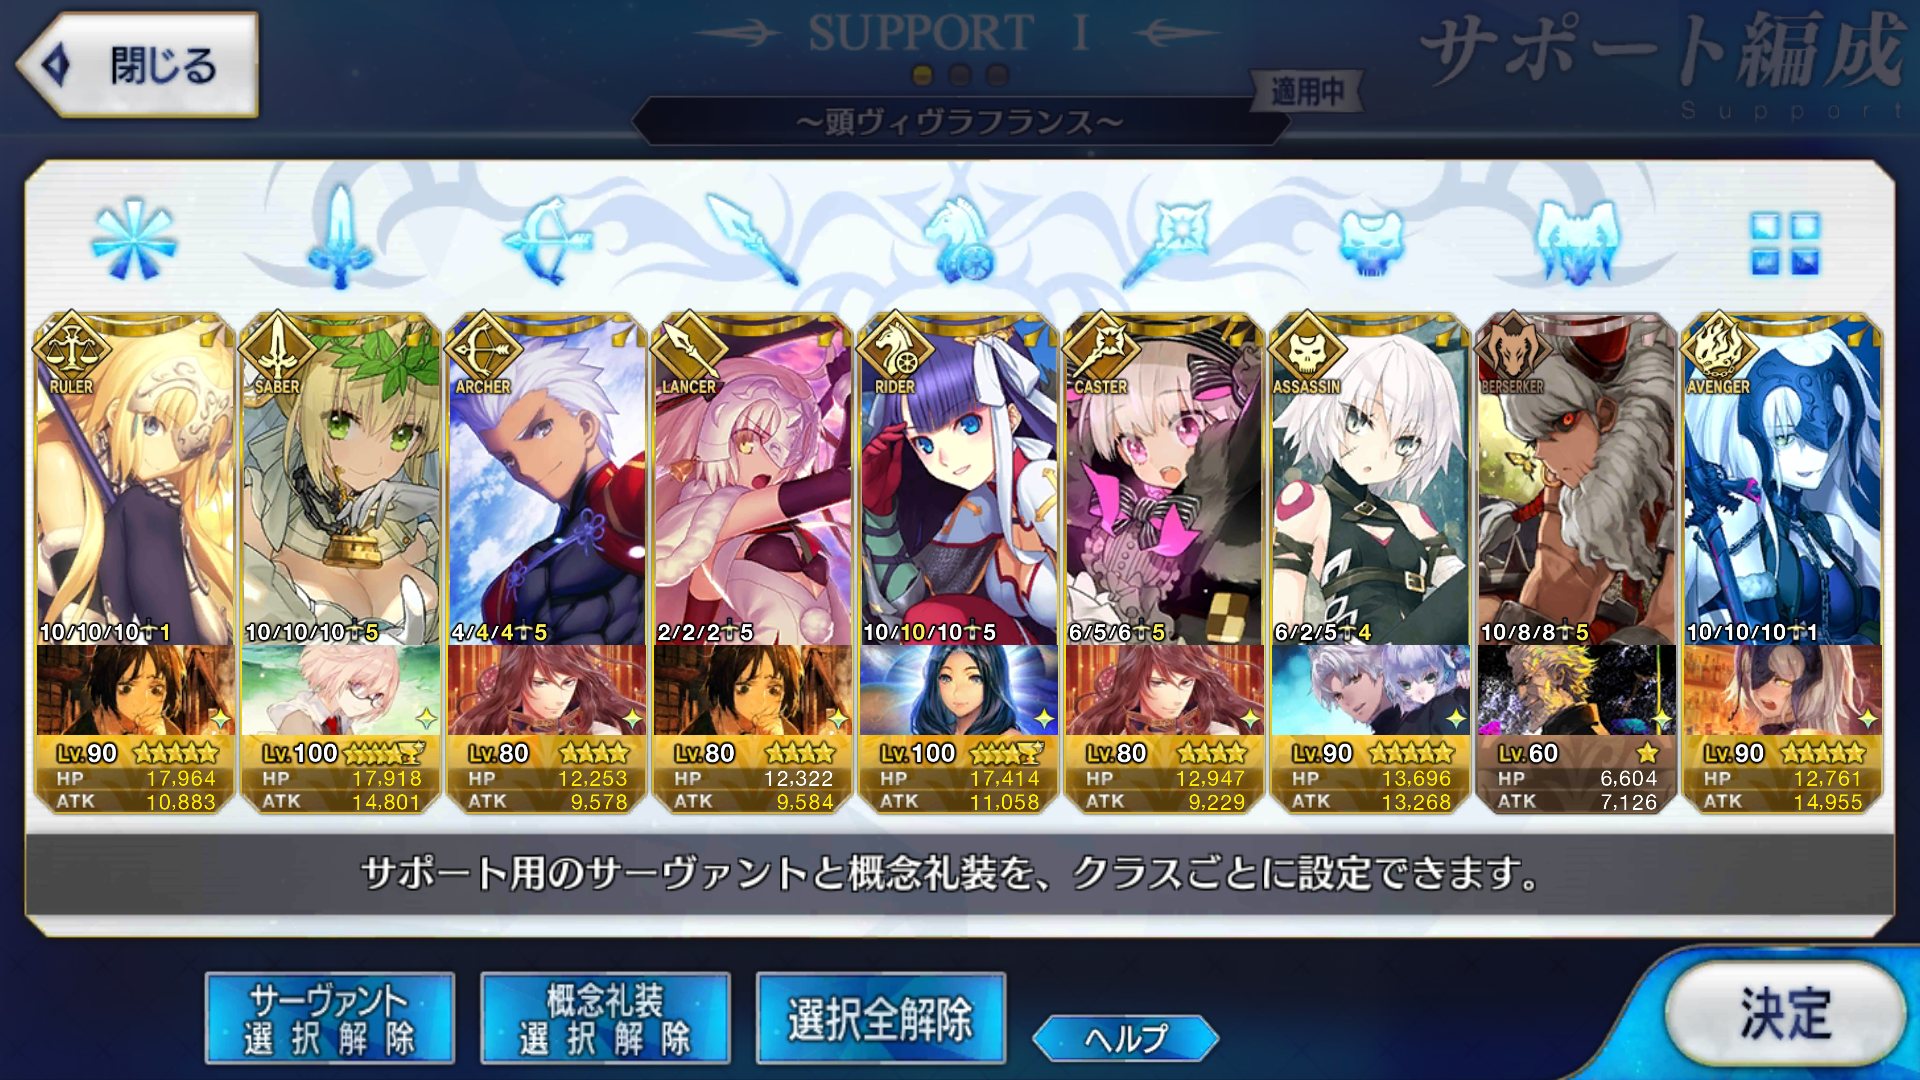This screenshot has width=1920, height=1080.
Task: Open the Ruler support servant card
Action: point(135,480)
